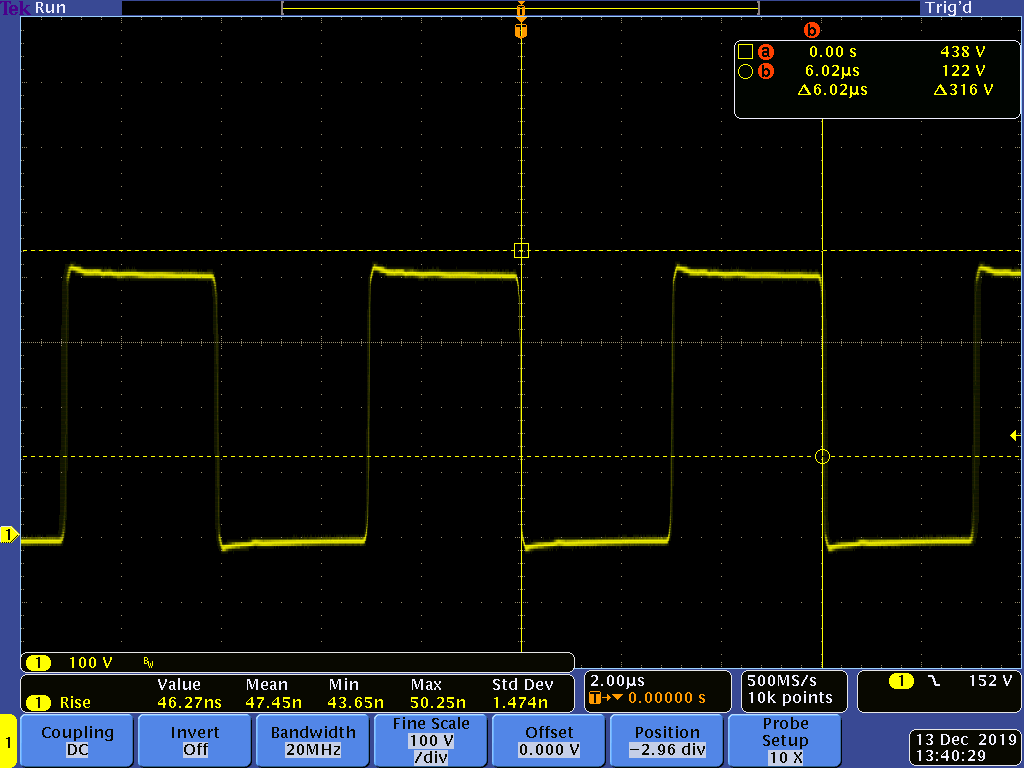
Task: Click the yellow channel 1 side tab
Action: click(x=8, y=741)
